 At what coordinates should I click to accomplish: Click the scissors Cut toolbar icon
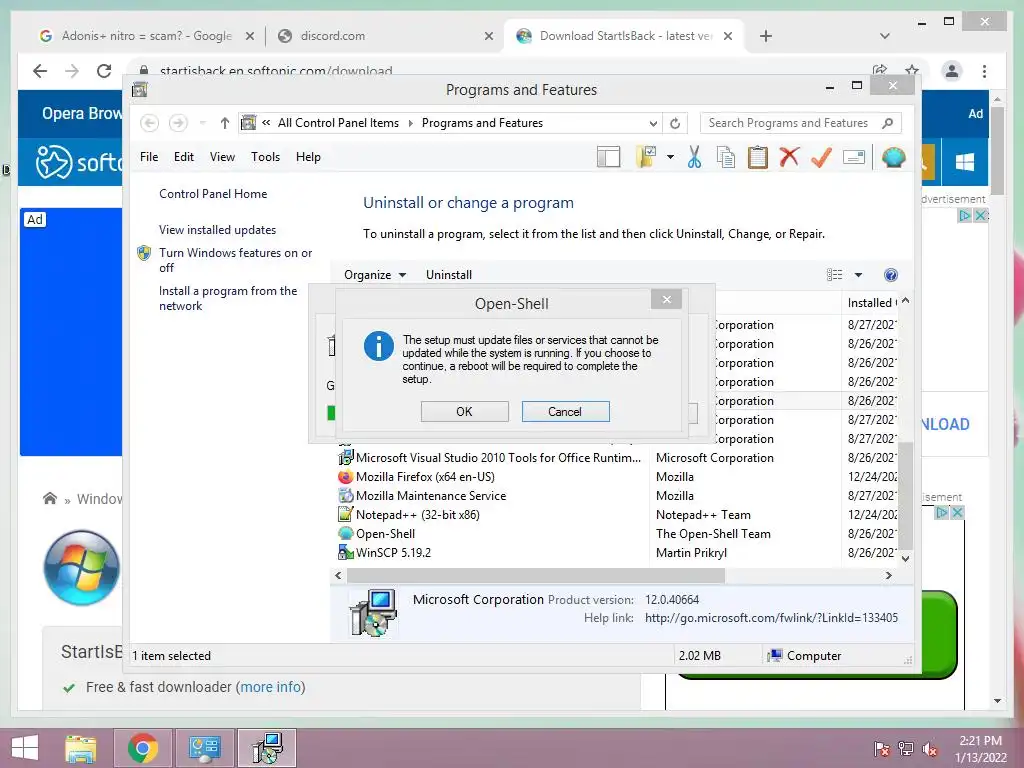click(x=694, y=157)
